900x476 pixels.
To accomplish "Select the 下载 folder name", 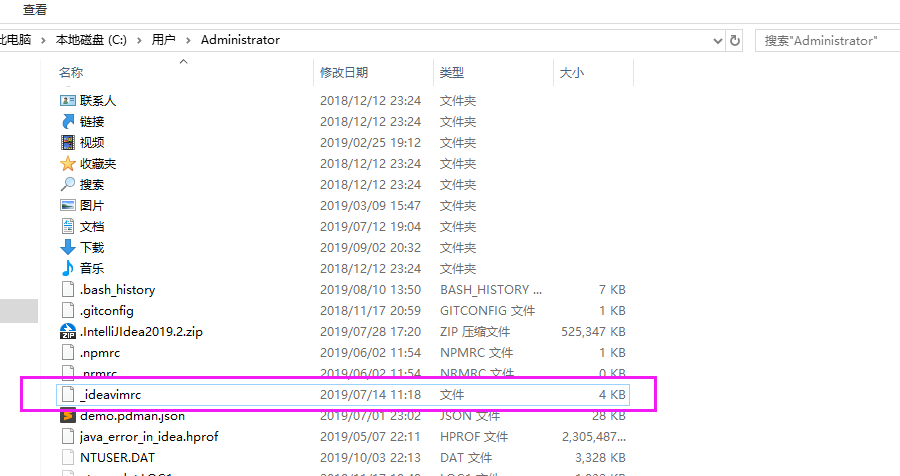I will point(92,247).
